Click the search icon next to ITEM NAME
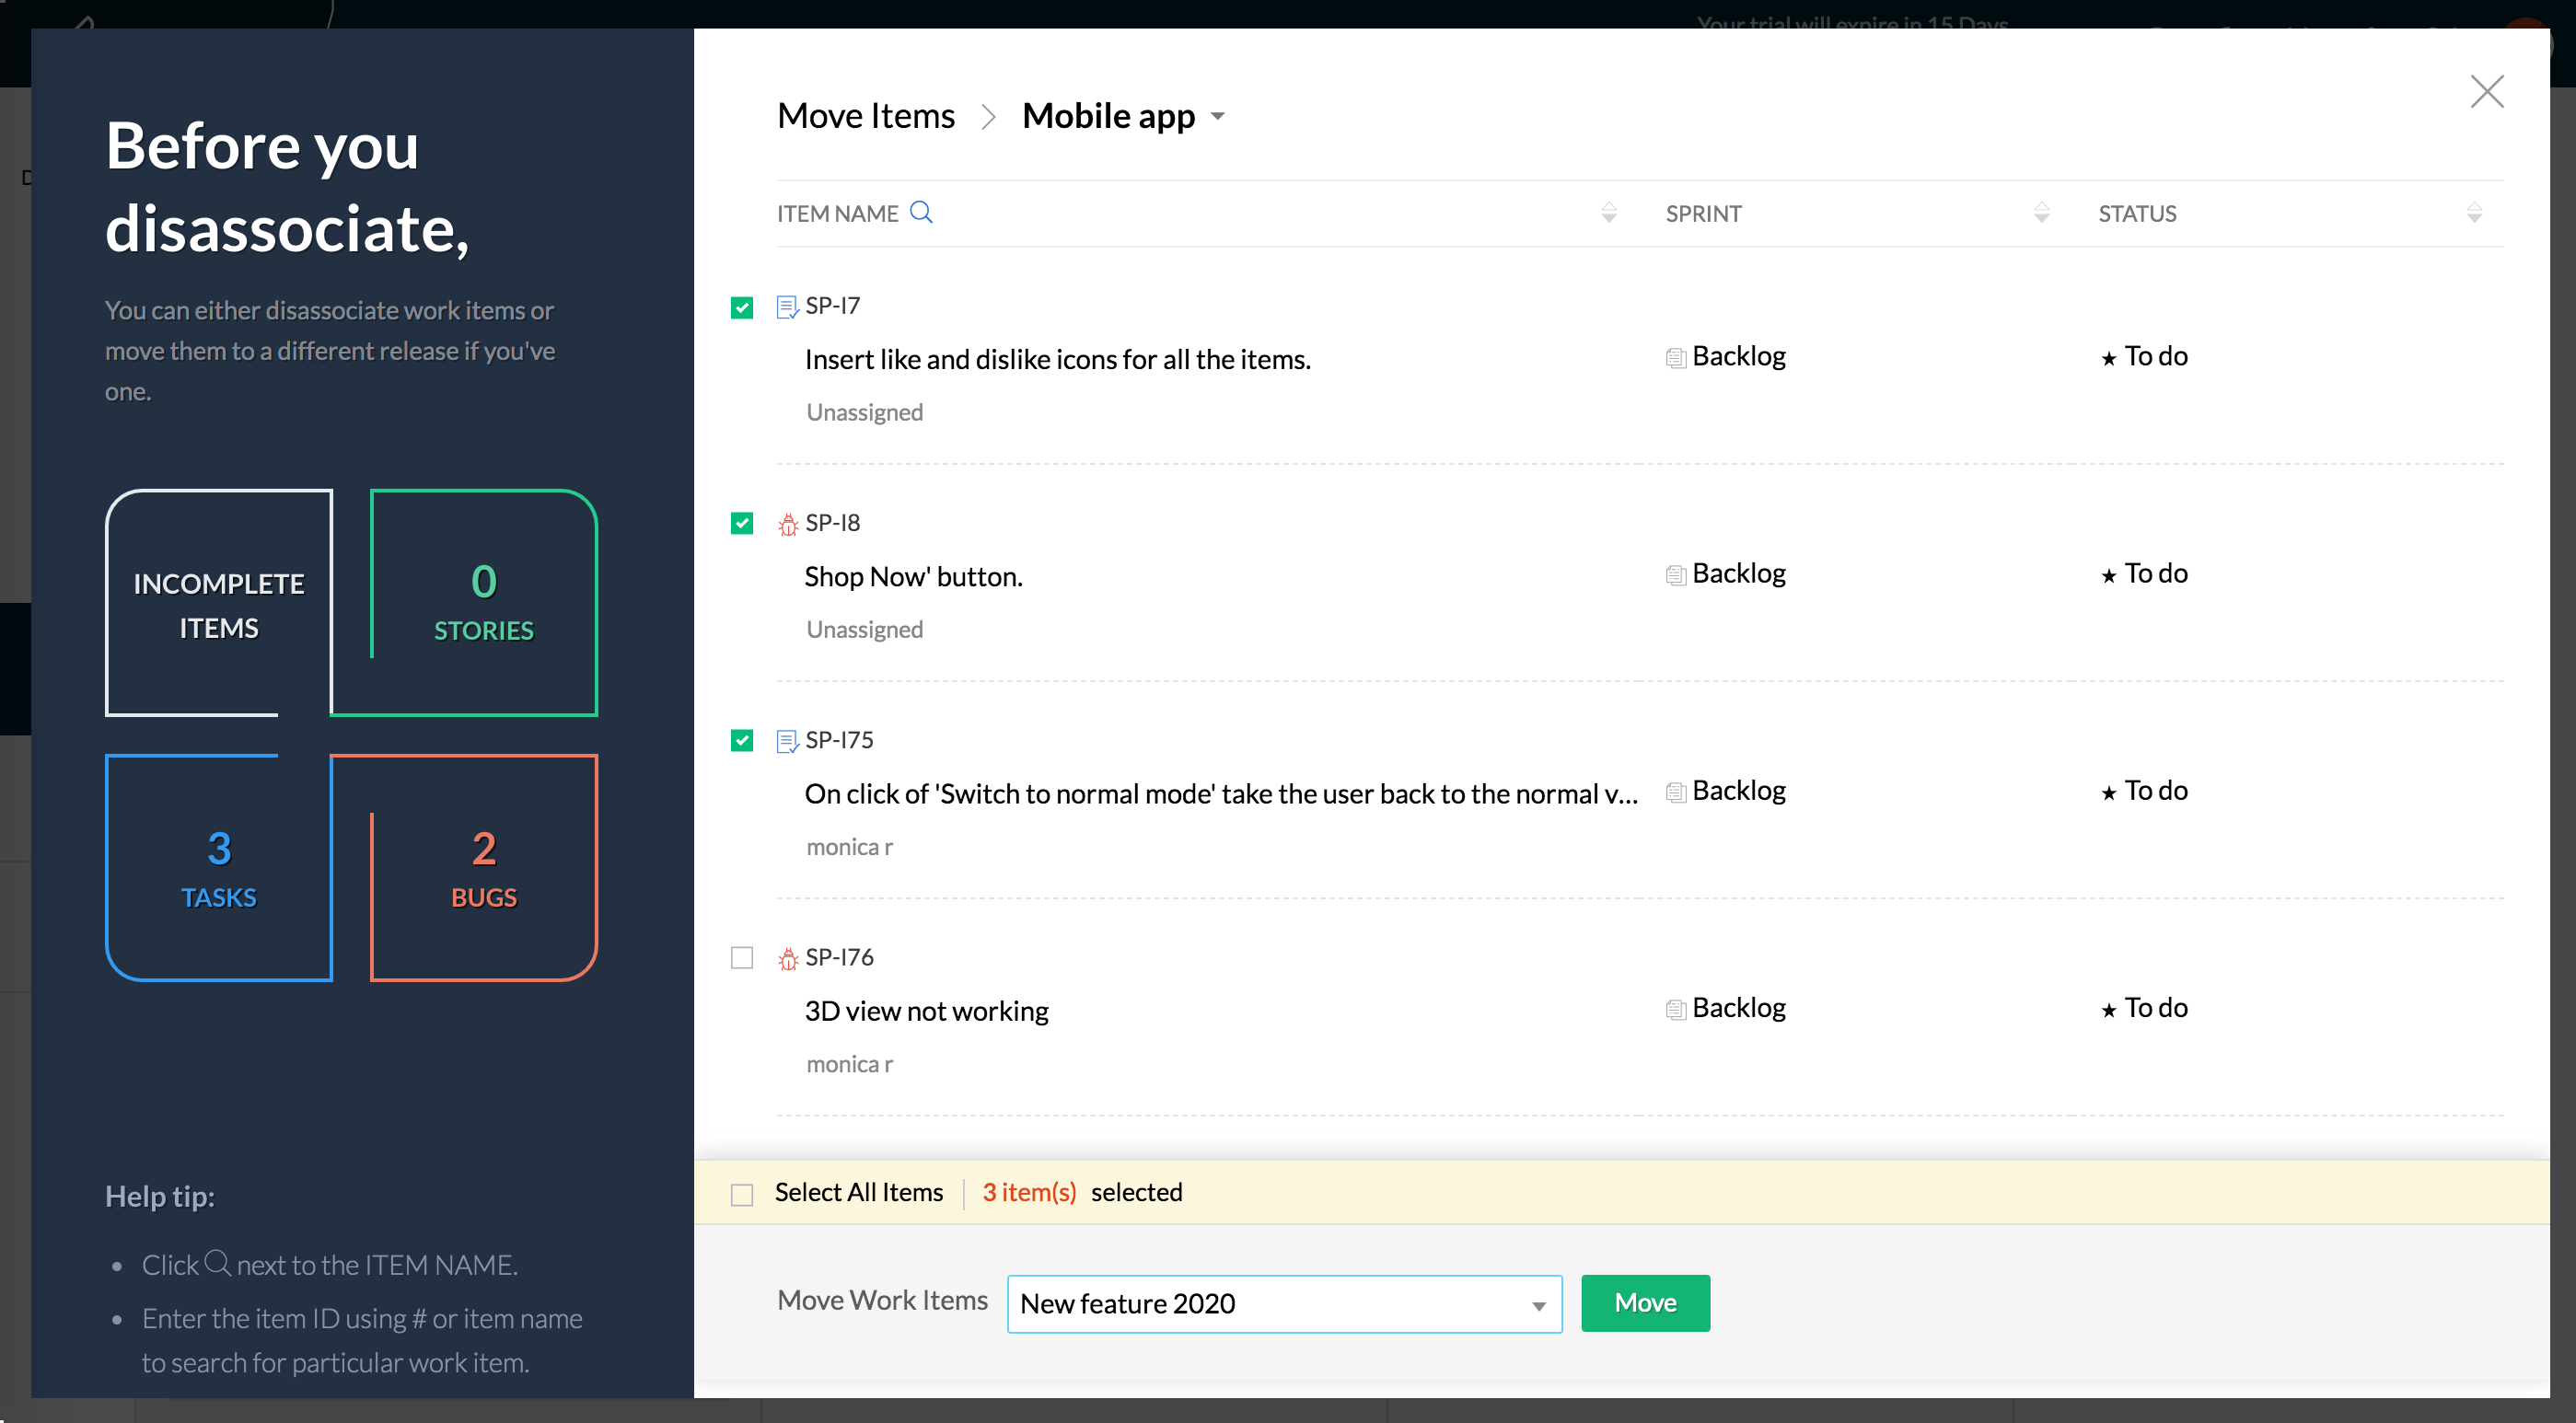This screenshot has width=2576, height=1423. click(921, 212)
